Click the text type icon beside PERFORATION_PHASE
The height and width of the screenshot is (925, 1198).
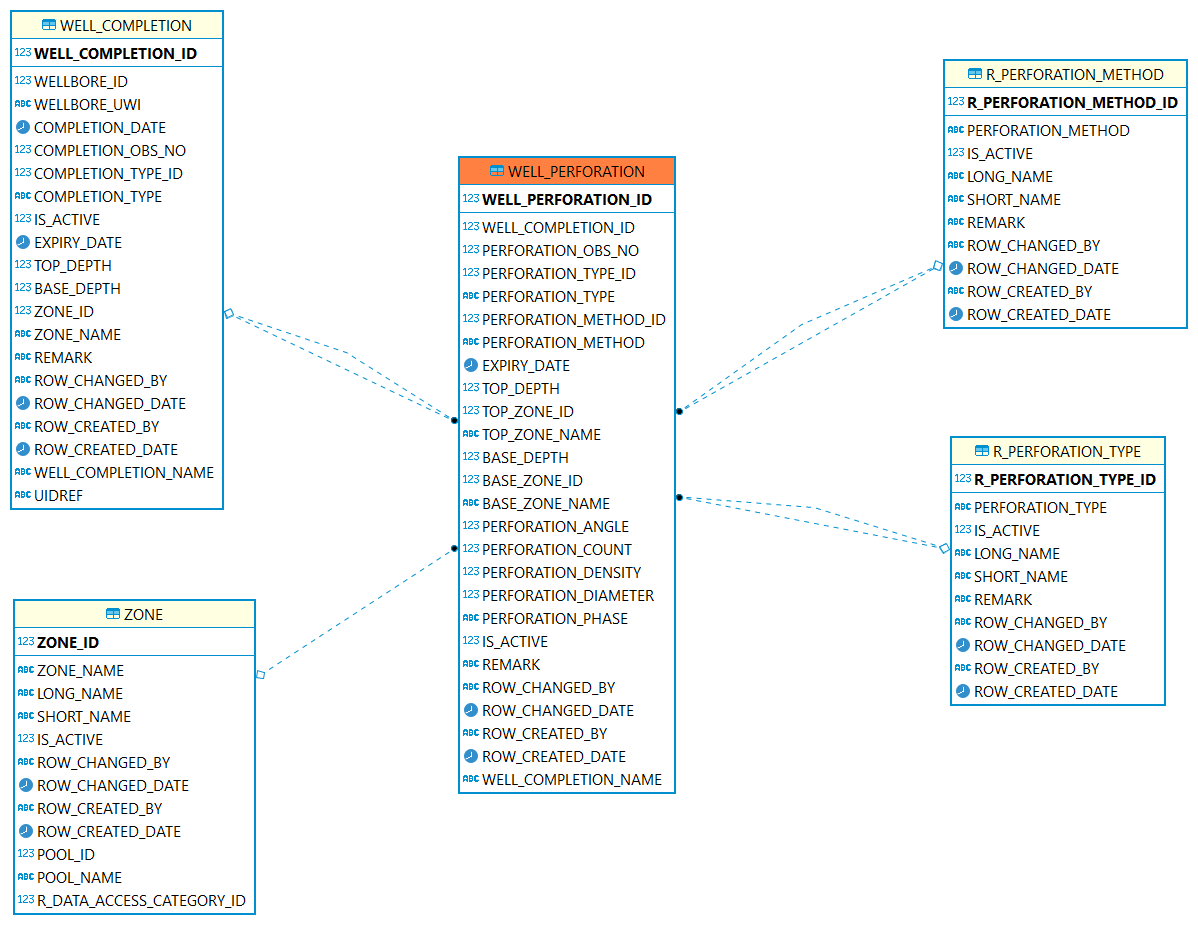471,618
